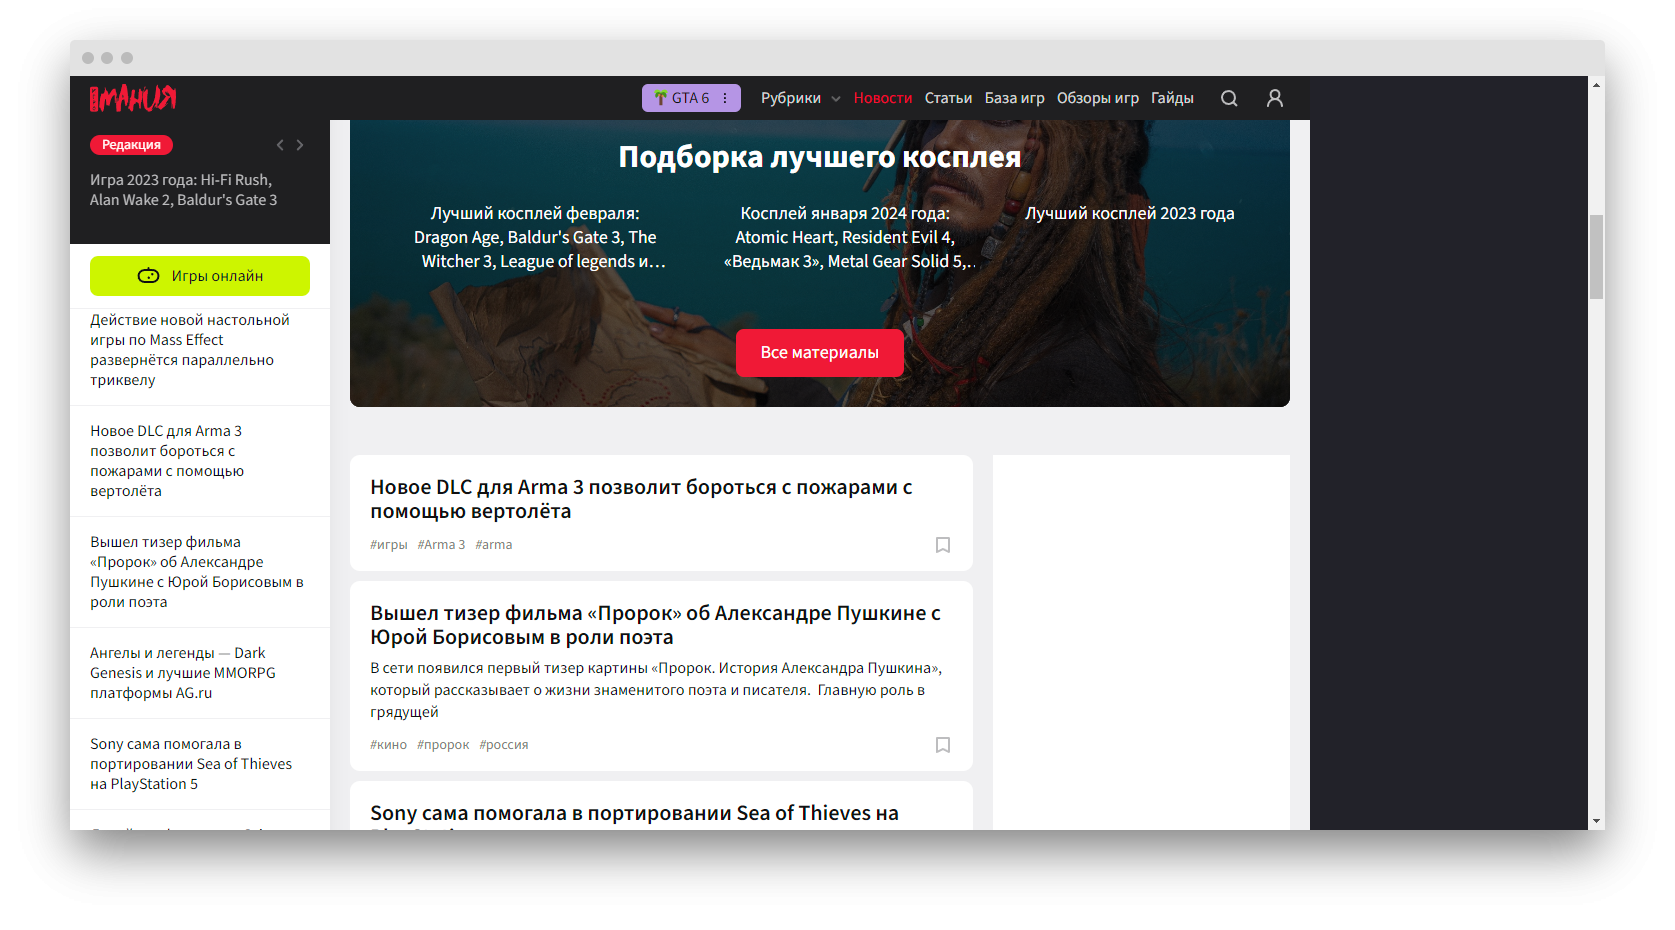Expand the Рубрики dropdown chevron
Image resolution: width=1675 pixels, height=930 pixels.
click(835, 97)
